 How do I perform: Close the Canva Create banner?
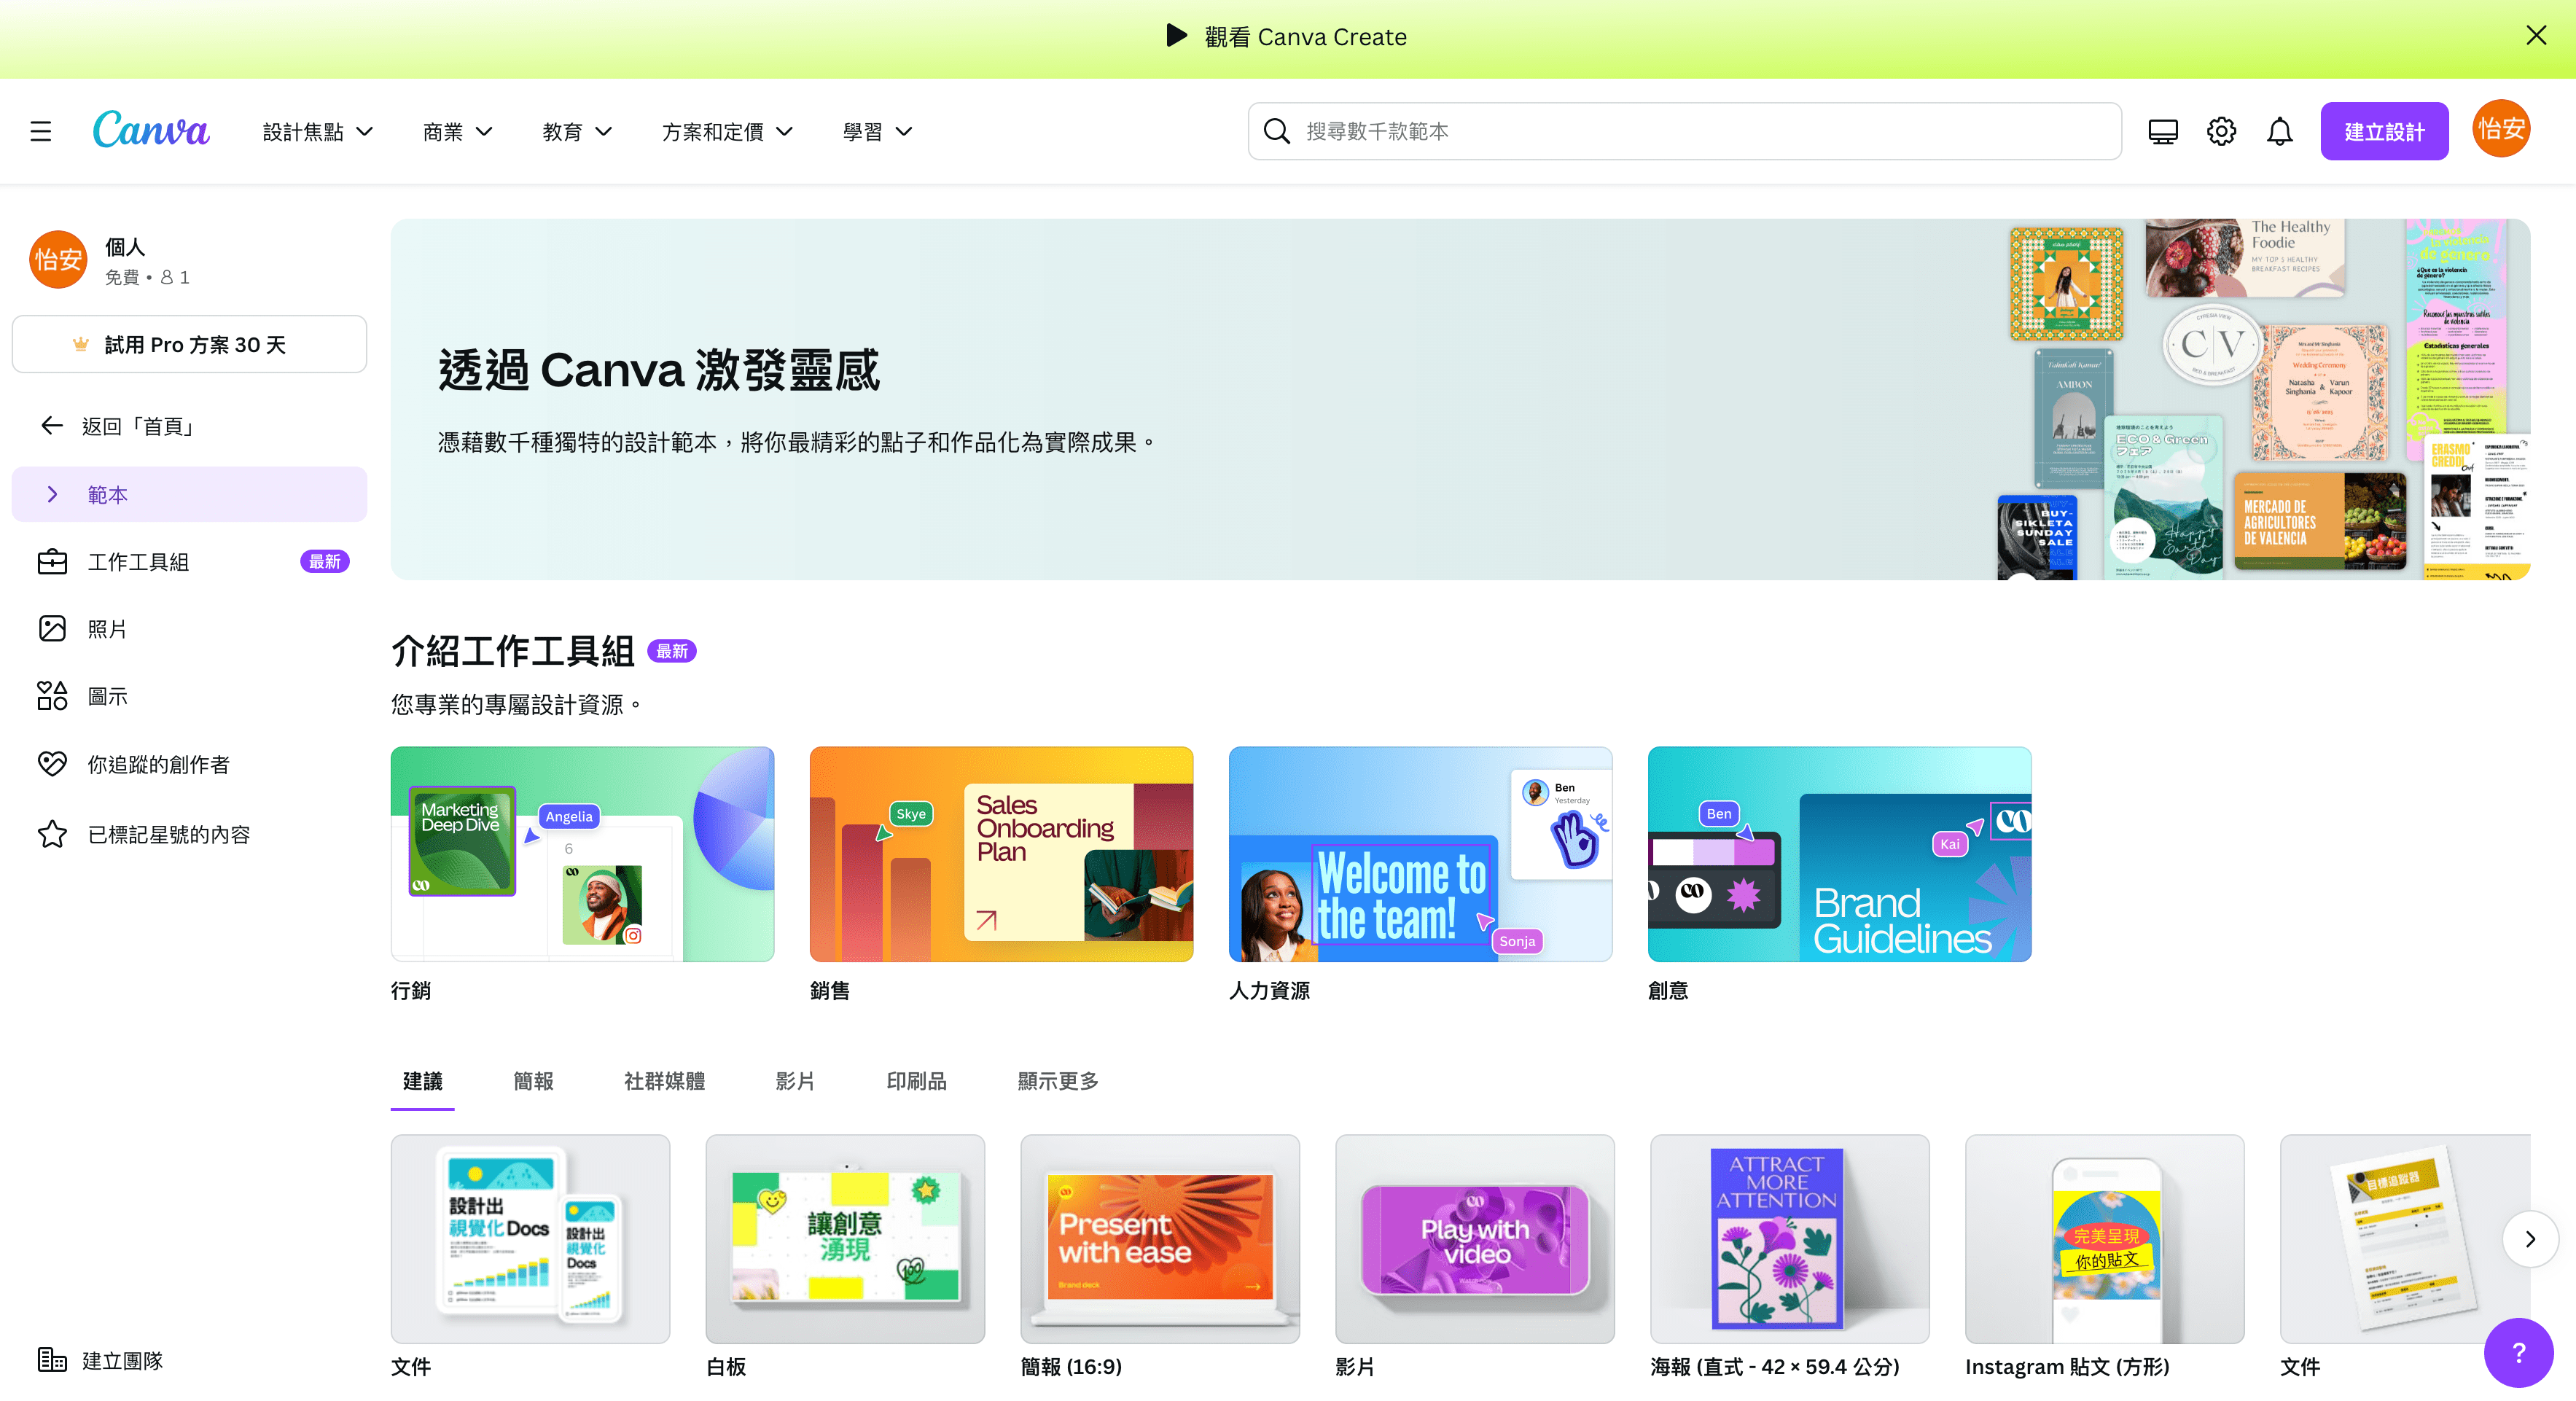[2536, 36]
